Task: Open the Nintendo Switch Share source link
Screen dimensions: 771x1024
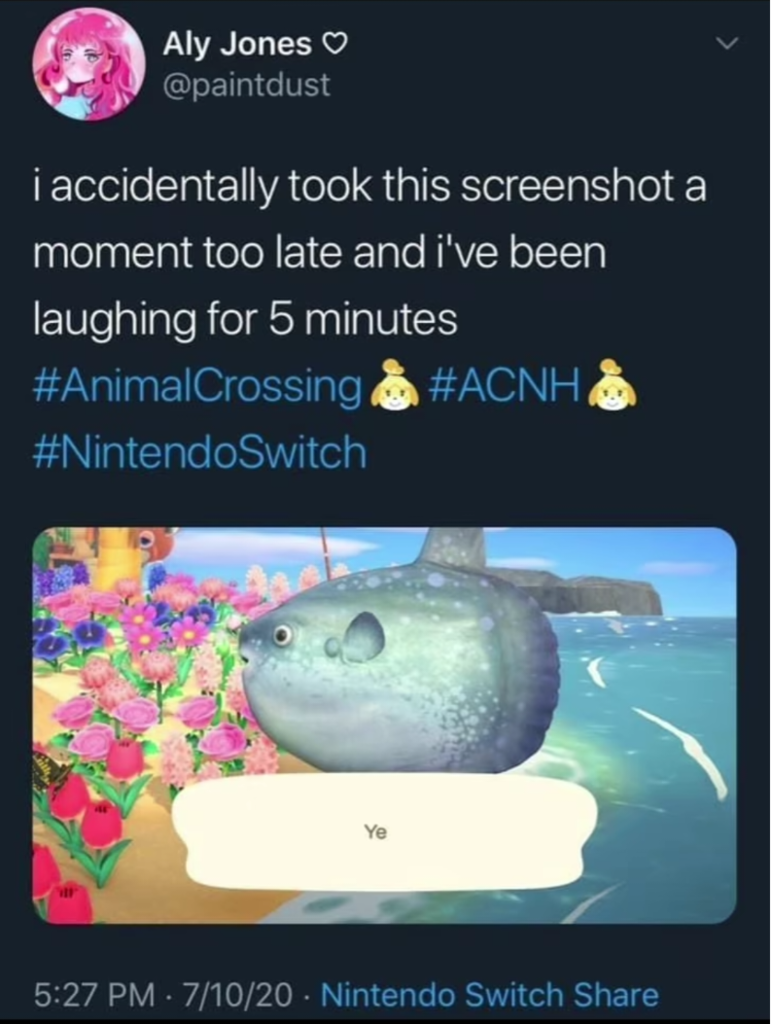Action: click(x=490, y=995)
